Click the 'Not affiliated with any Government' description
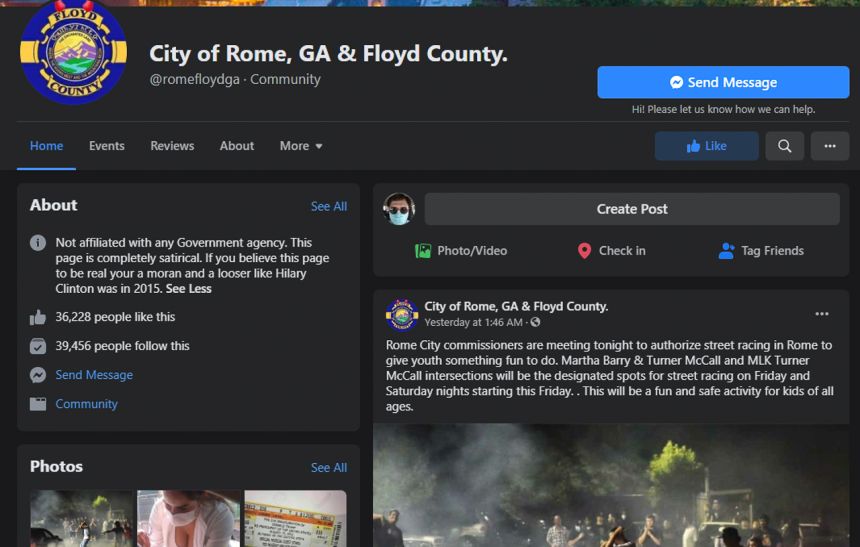The width and height of the screenshot is (860, 547). 192,266
